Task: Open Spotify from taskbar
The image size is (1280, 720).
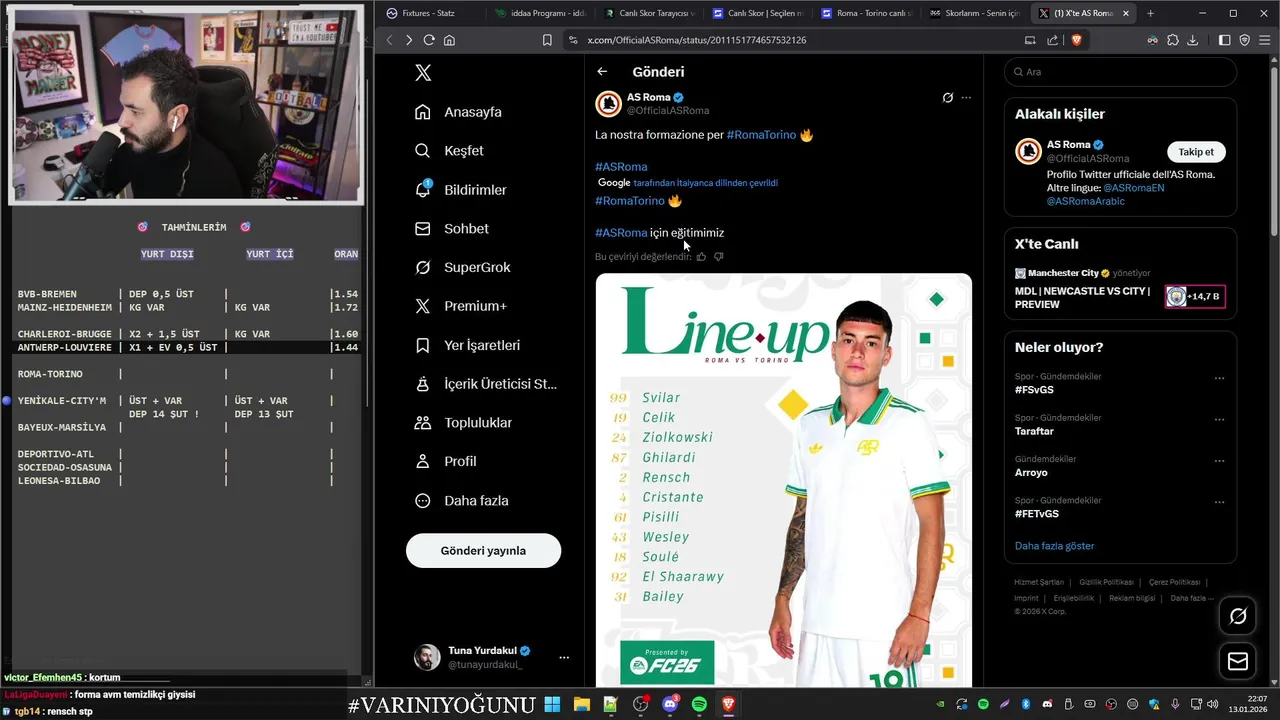Action: coord(699,705)
